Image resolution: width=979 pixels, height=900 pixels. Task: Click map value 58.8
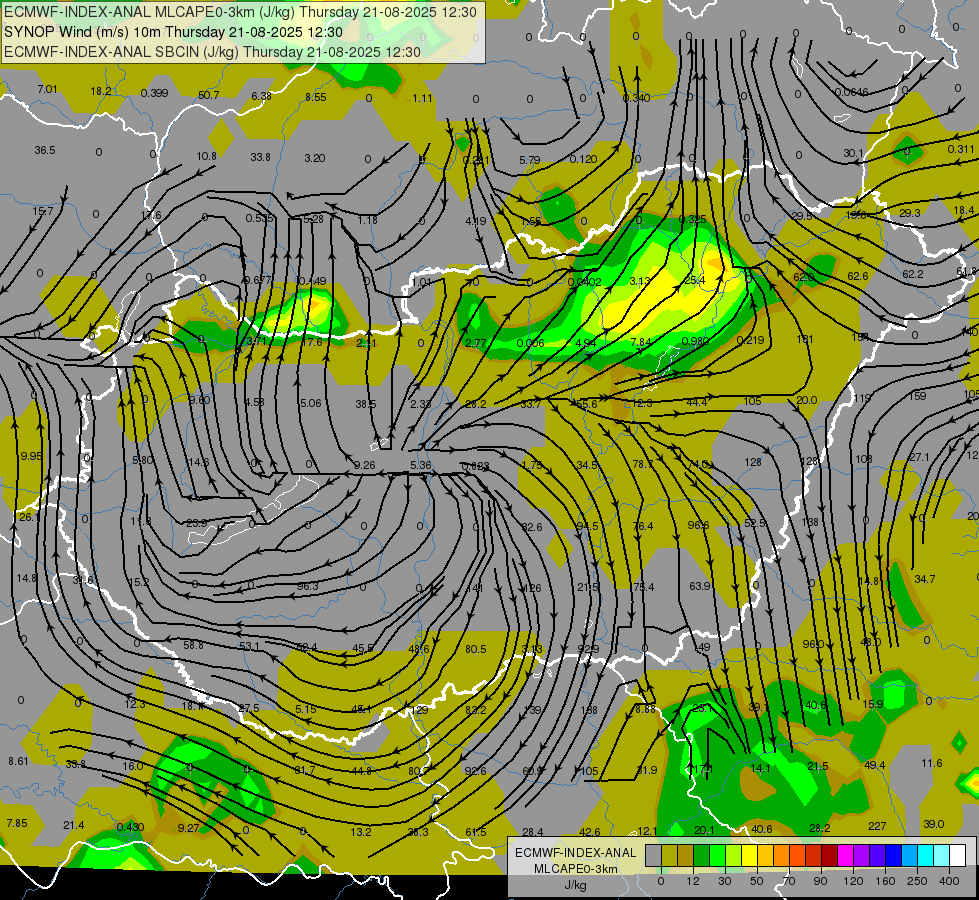pyautogui.click(x=194, y=645)
